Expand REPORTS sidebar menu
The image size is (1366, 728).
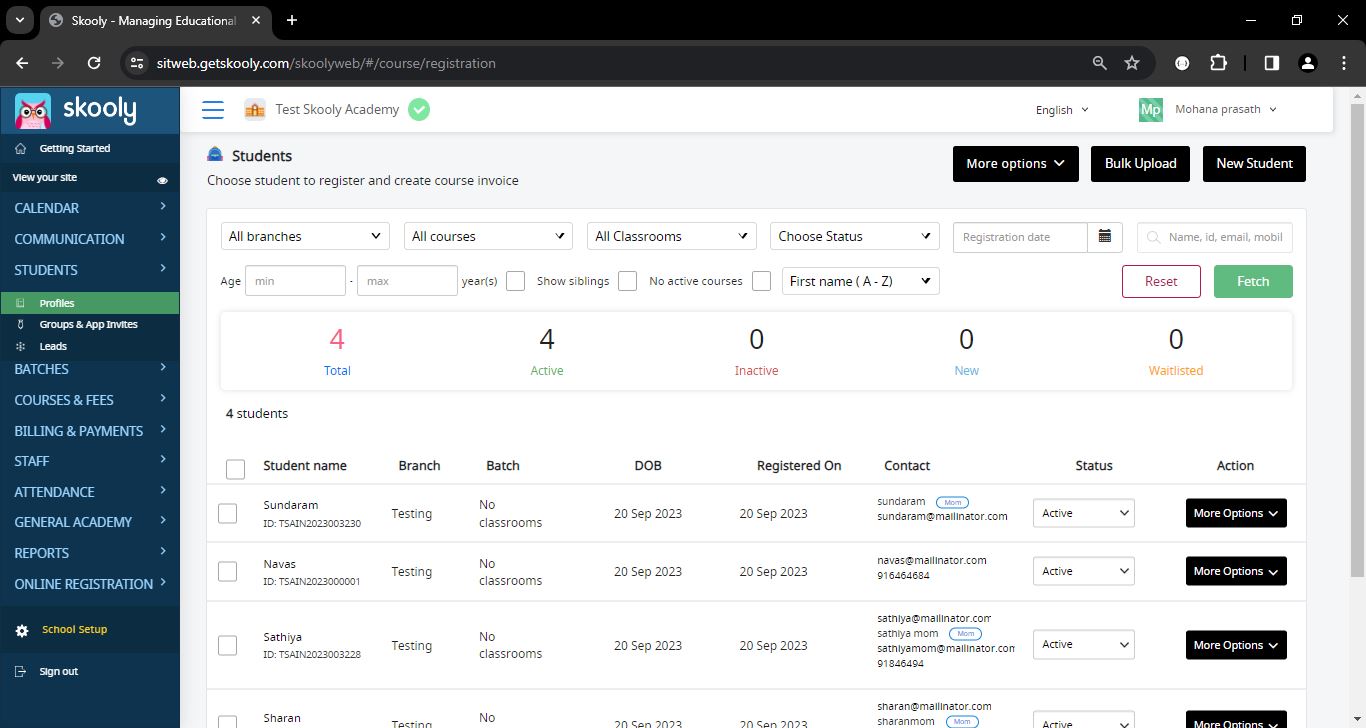pyautogui.click(x=90, y=553)
